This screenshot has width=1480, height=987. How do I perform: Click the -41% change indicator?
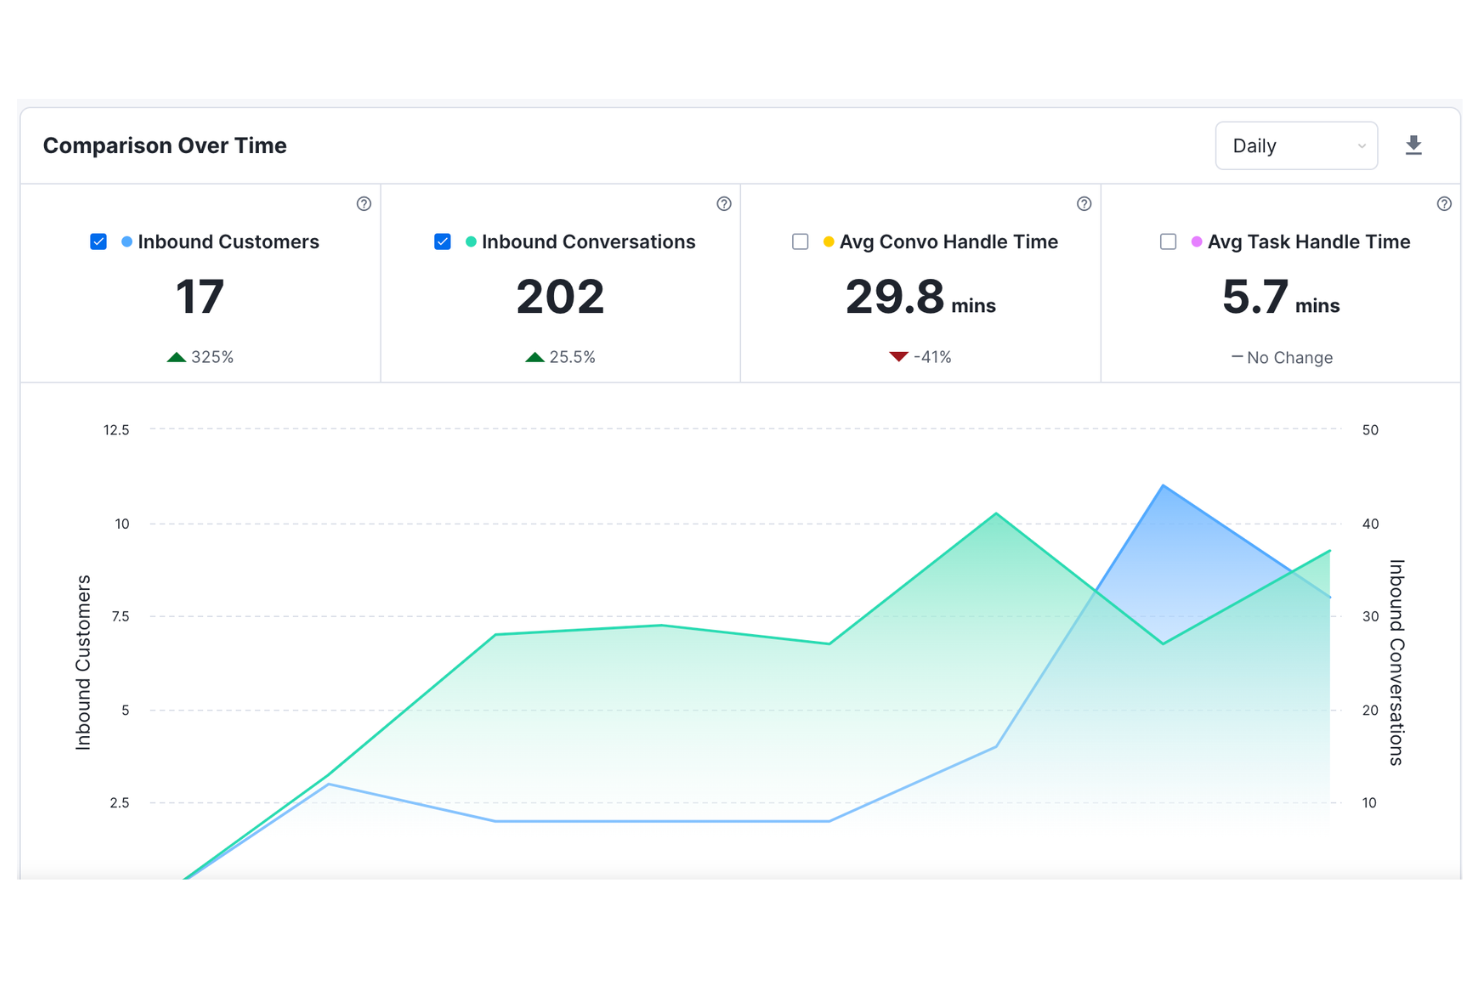point(920,356)
